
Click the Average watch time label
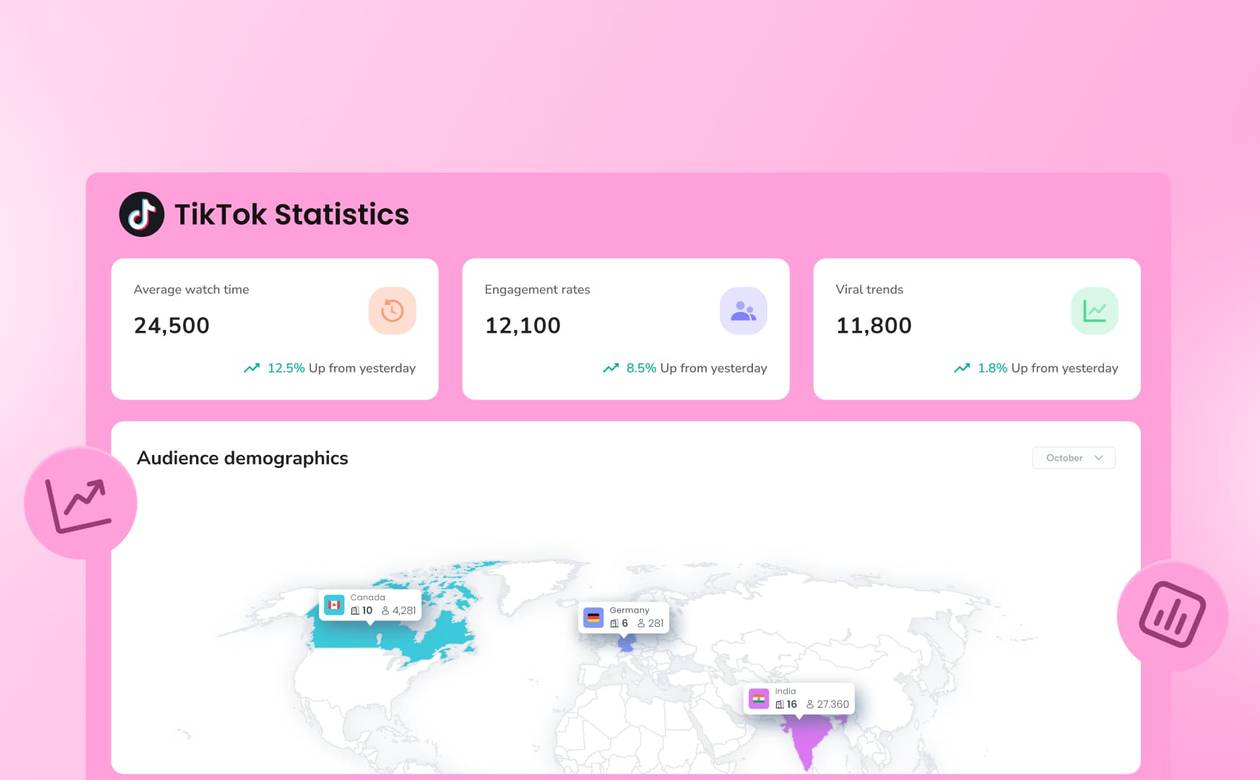click(191, 290)
